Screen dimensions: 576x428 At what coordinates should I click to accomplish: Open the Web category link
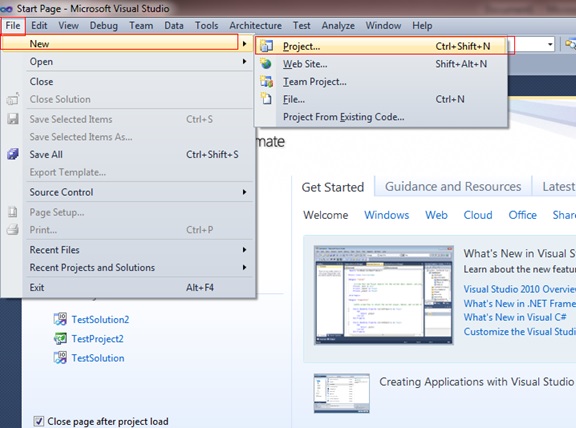[x=436, y=215]
